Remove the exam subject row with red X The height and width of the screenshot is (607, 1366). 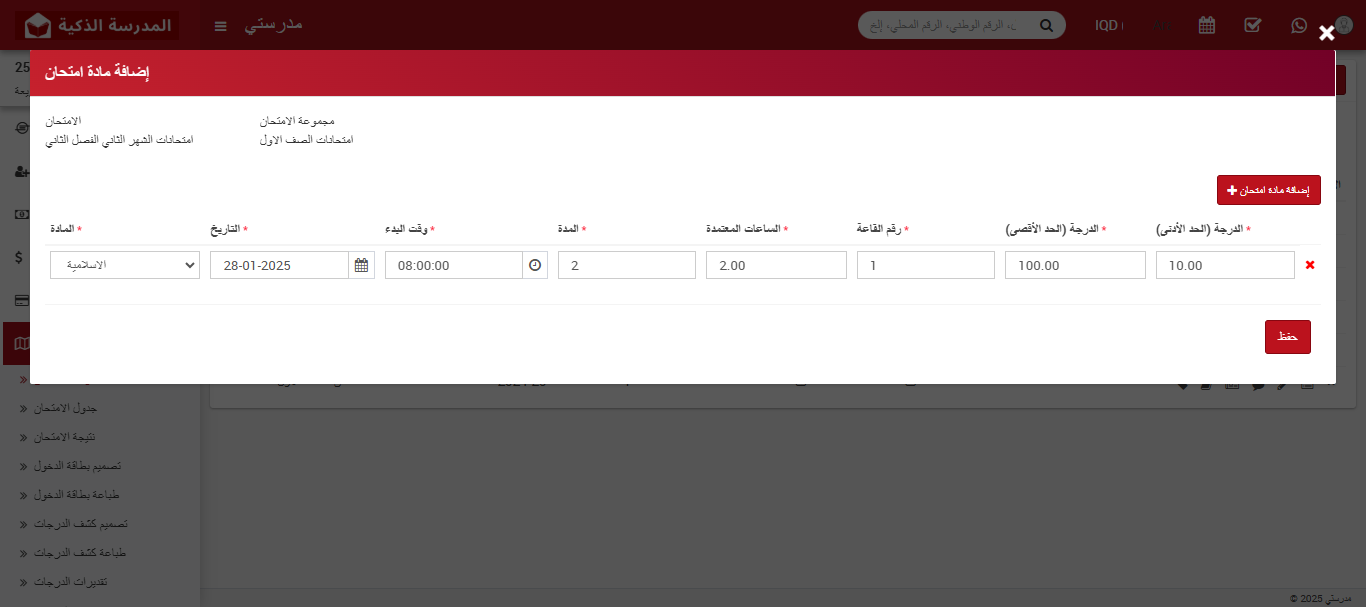(x=1310, y=264)
